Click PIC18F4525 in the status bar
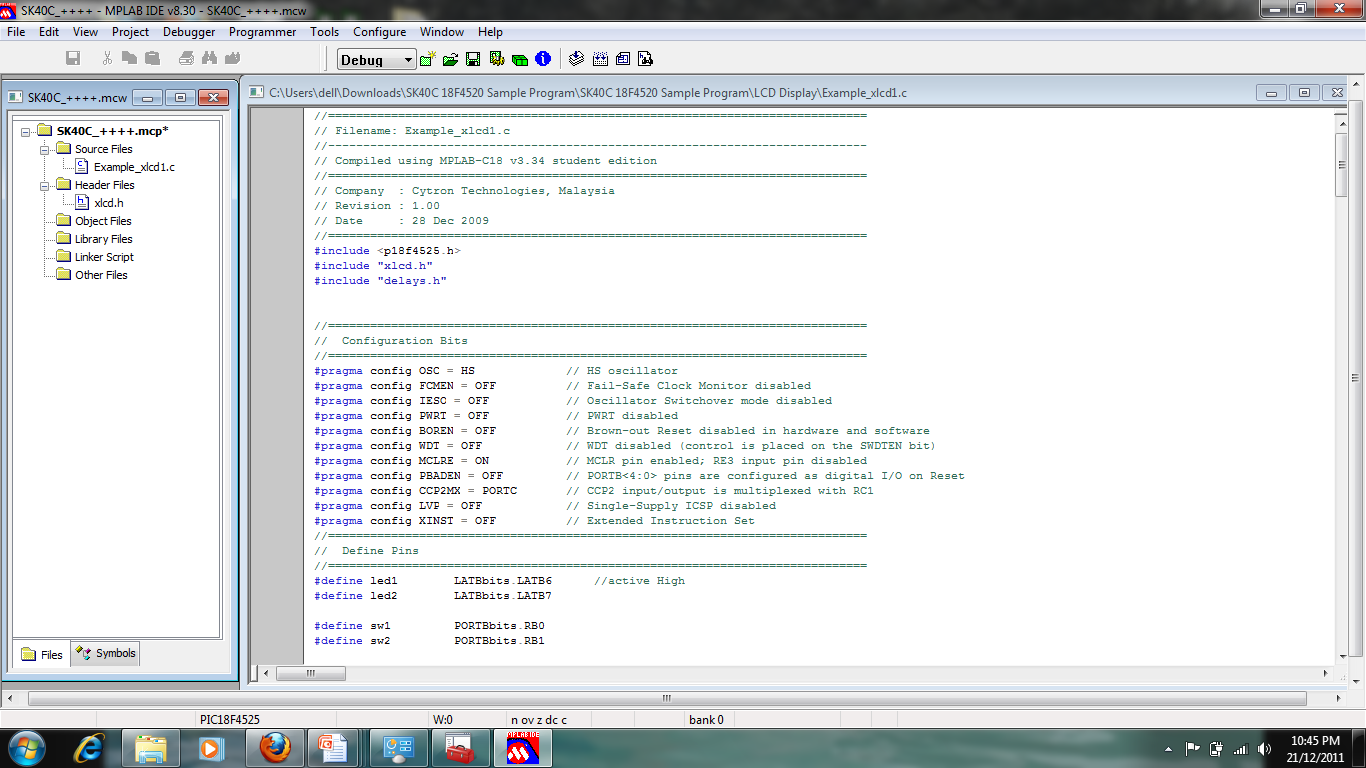 [x=230, y=719]
